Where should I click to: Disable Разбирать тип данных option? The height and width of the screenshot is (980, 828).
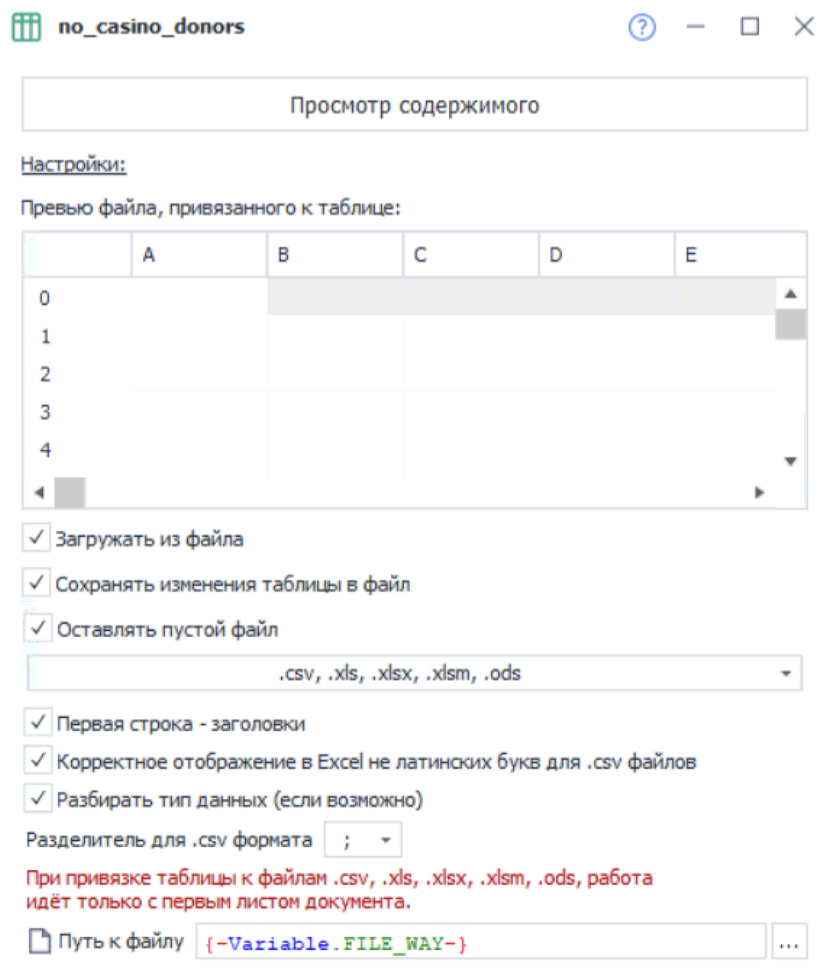[39, 799]
